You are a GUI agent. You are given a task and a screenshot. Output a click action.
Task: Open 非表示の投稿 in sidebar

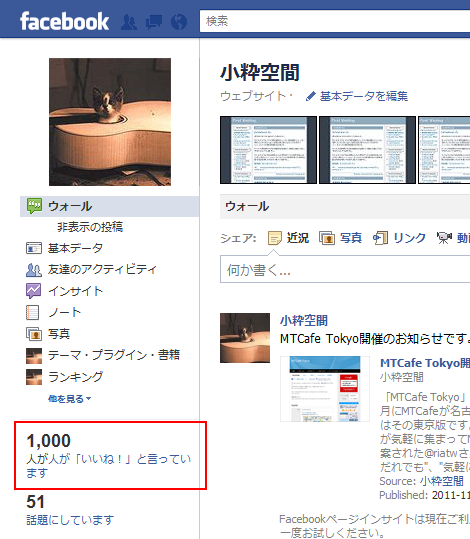pyautogui.click(x=90, y=227)
